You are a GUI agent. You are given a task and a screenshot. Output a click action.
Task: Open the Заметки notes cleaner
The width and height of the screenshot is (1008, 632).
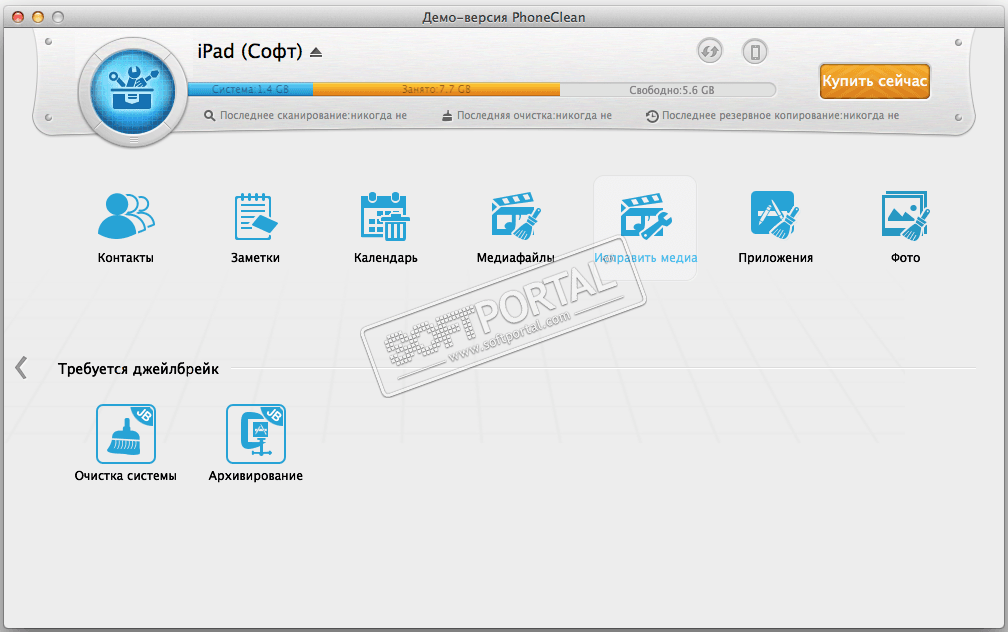[255, 217]
